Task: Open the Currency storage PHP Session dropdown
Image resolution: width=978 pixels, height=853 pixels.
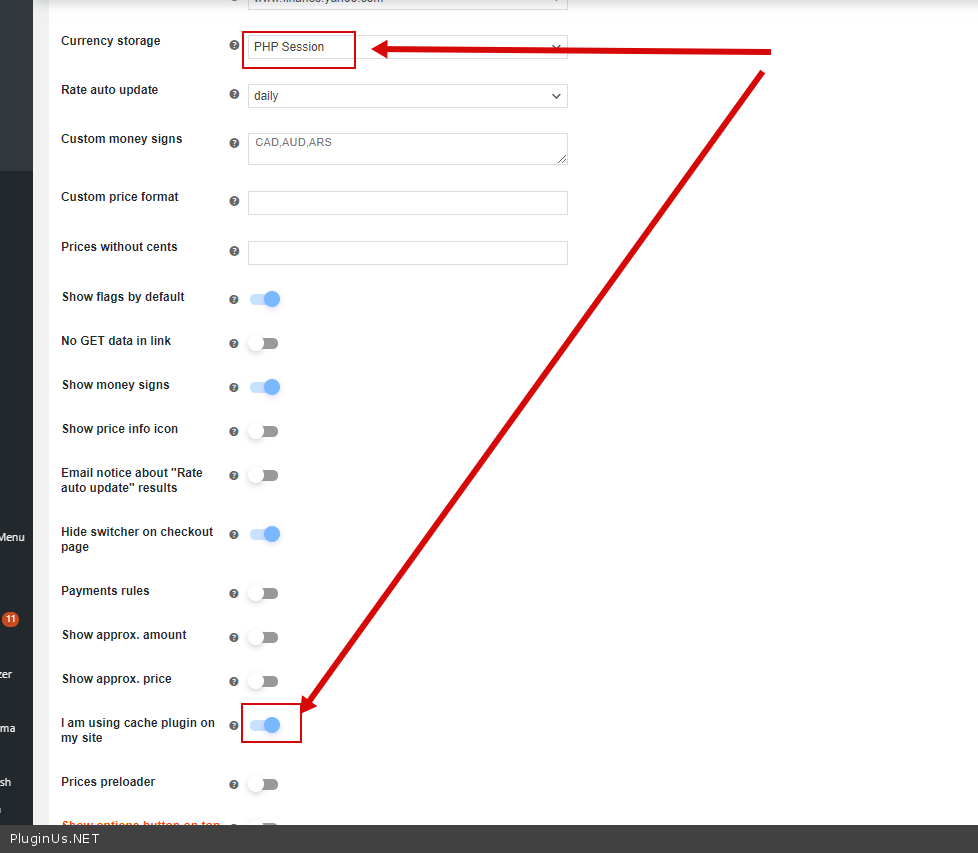Action: (x=407, y=47)
